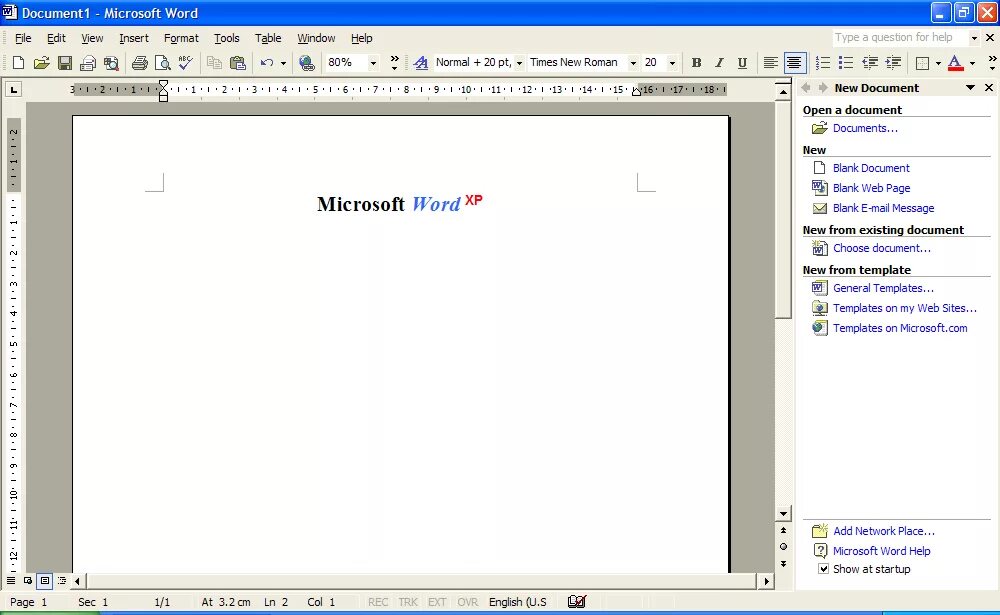The height and width of the screenshot is (615, 1000).
Task: Open the Undo history dropdown arrow
Action: 283,63
